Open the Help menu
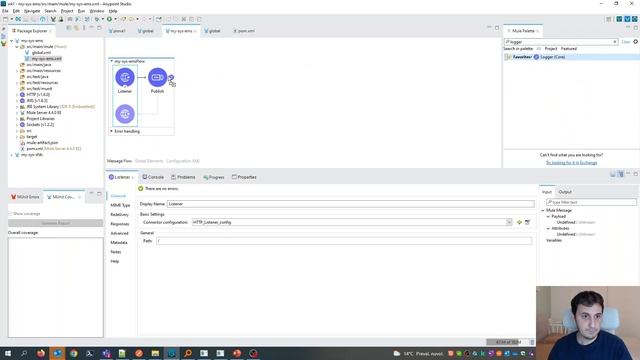 [x=113, y=11]
